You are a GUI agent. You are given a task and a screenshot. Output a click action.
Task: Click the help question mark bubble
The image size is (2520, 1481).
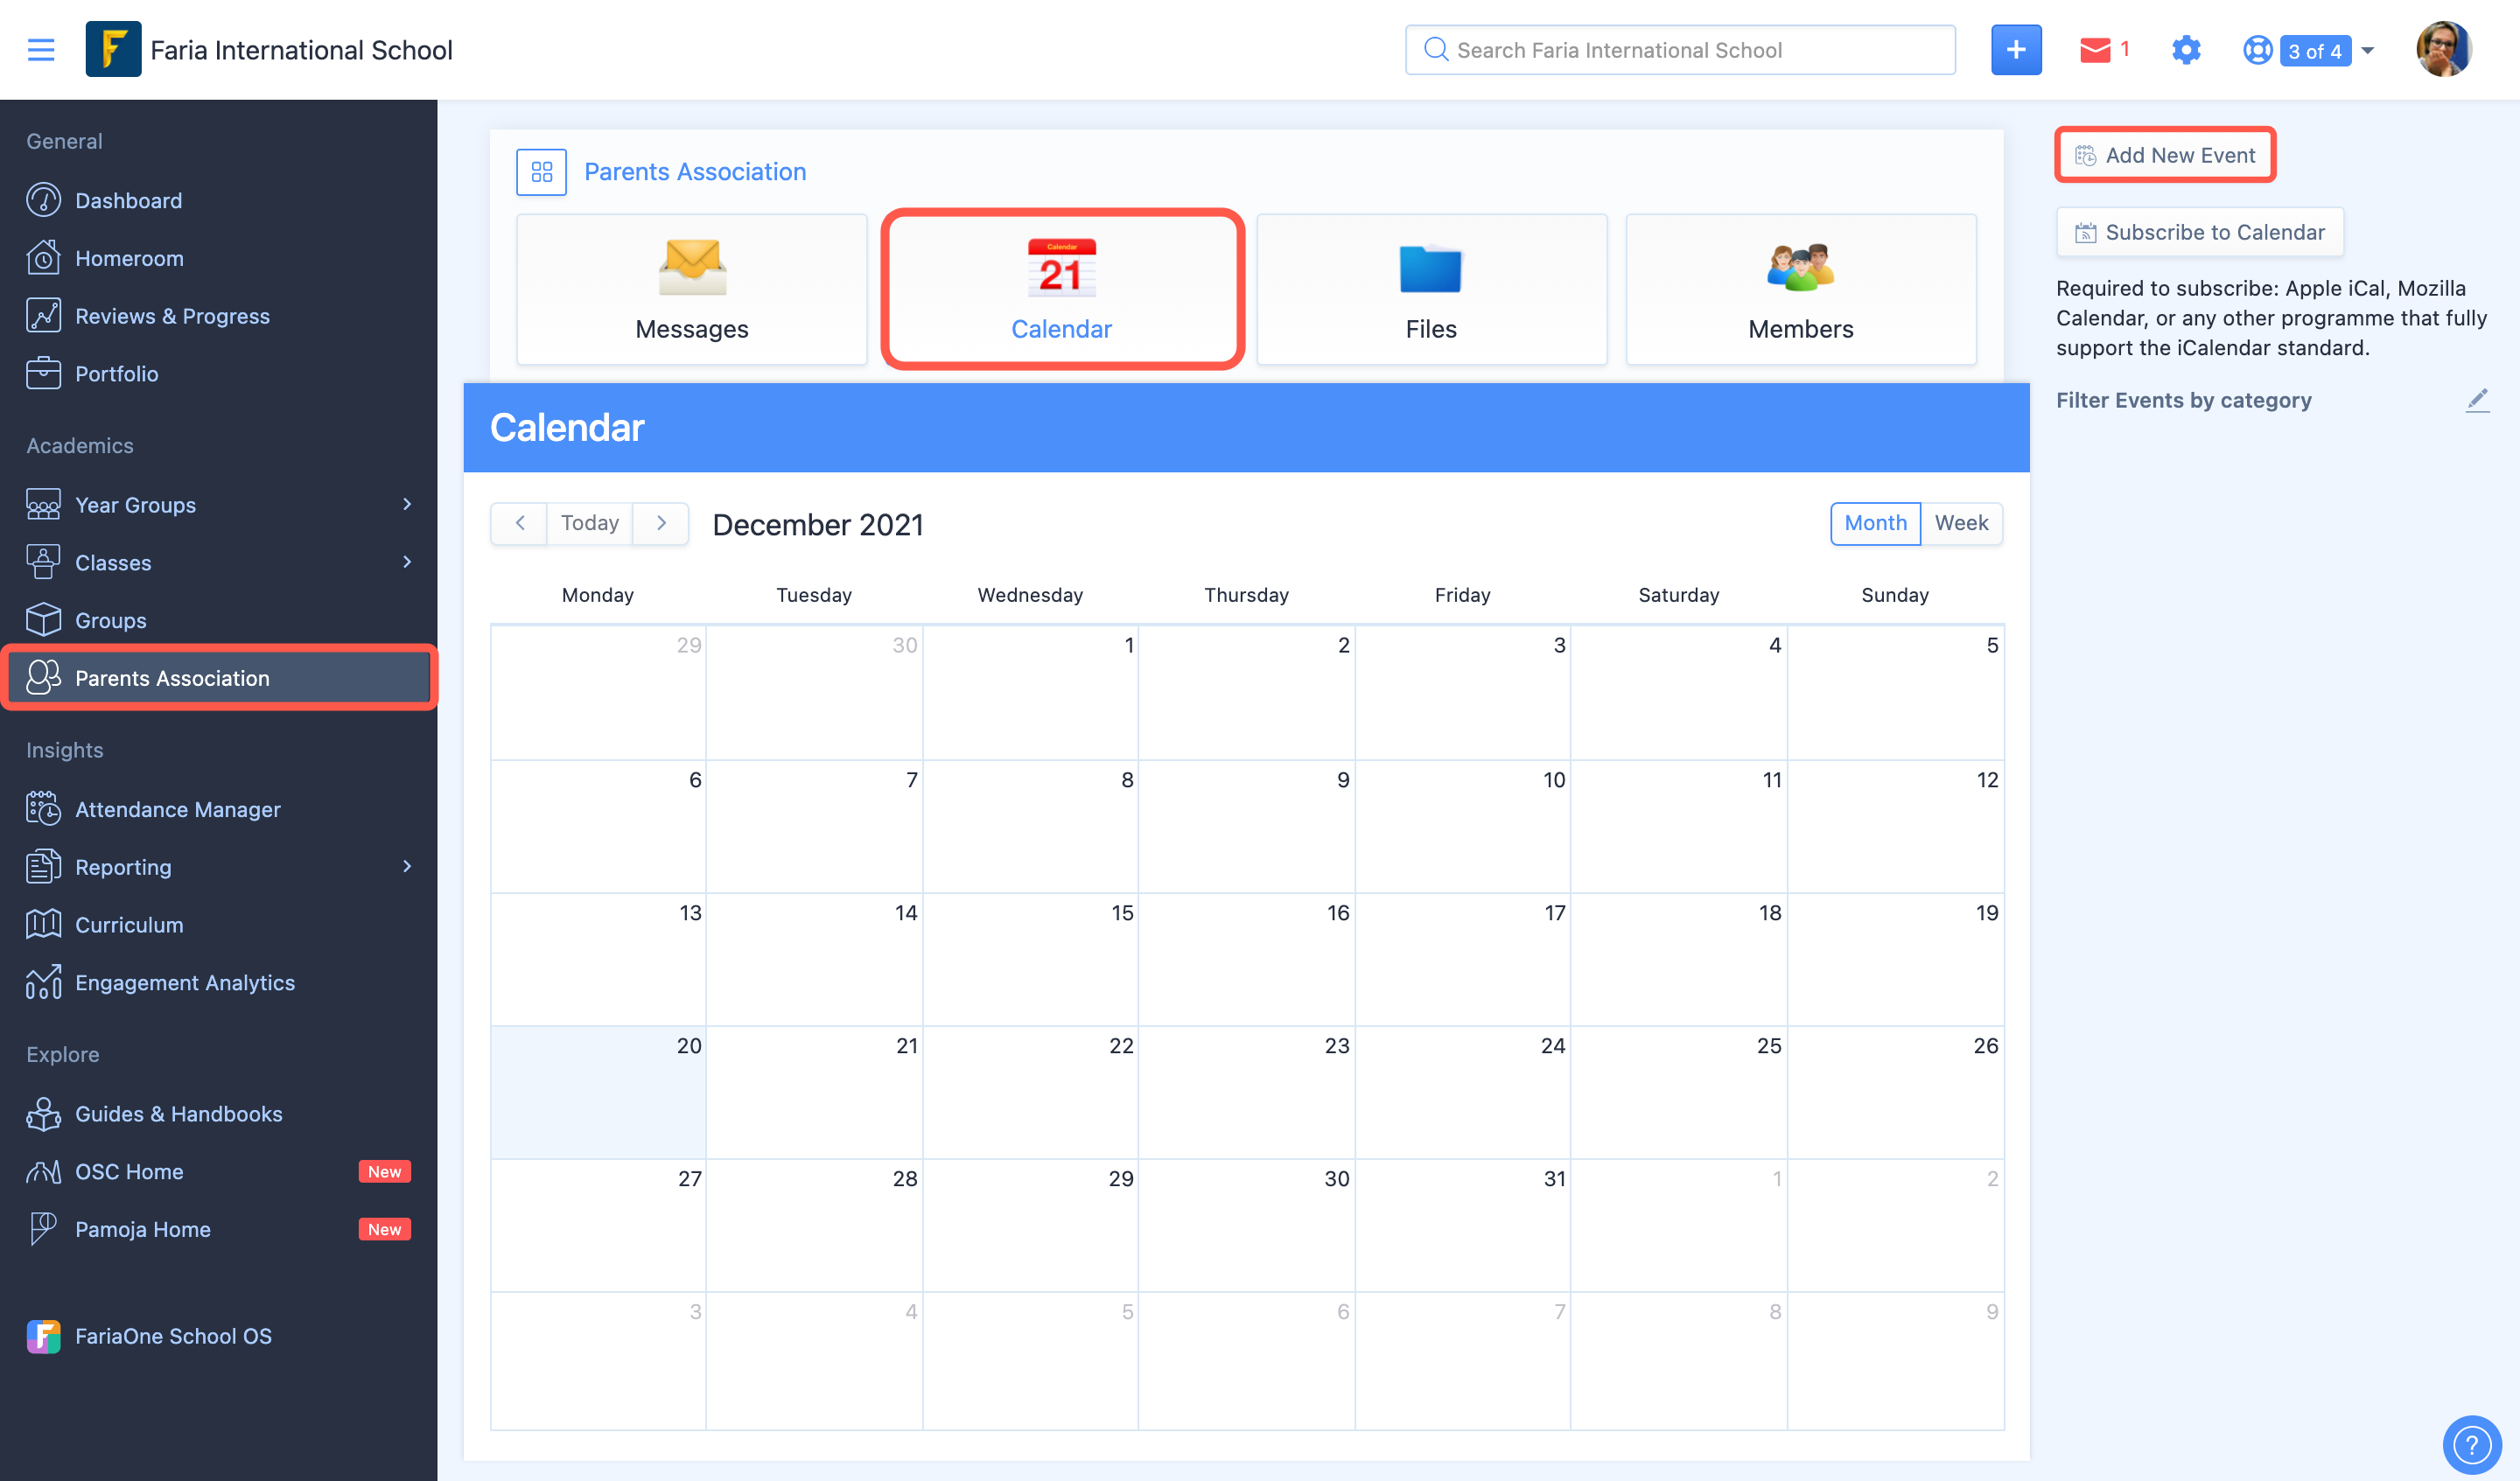pos(2471,1444)
